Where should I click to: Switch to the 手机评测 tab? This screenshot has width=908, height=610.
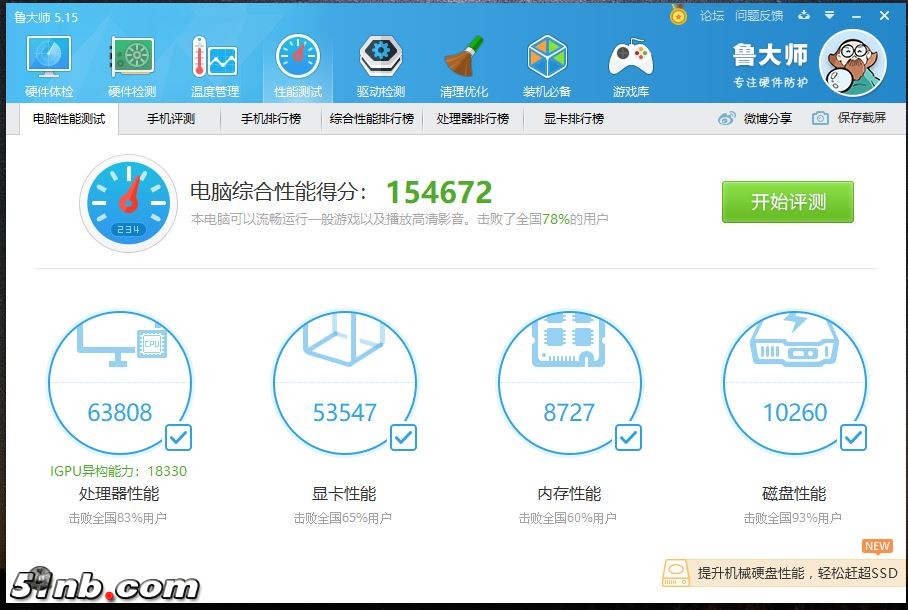(x=171, y=119)
